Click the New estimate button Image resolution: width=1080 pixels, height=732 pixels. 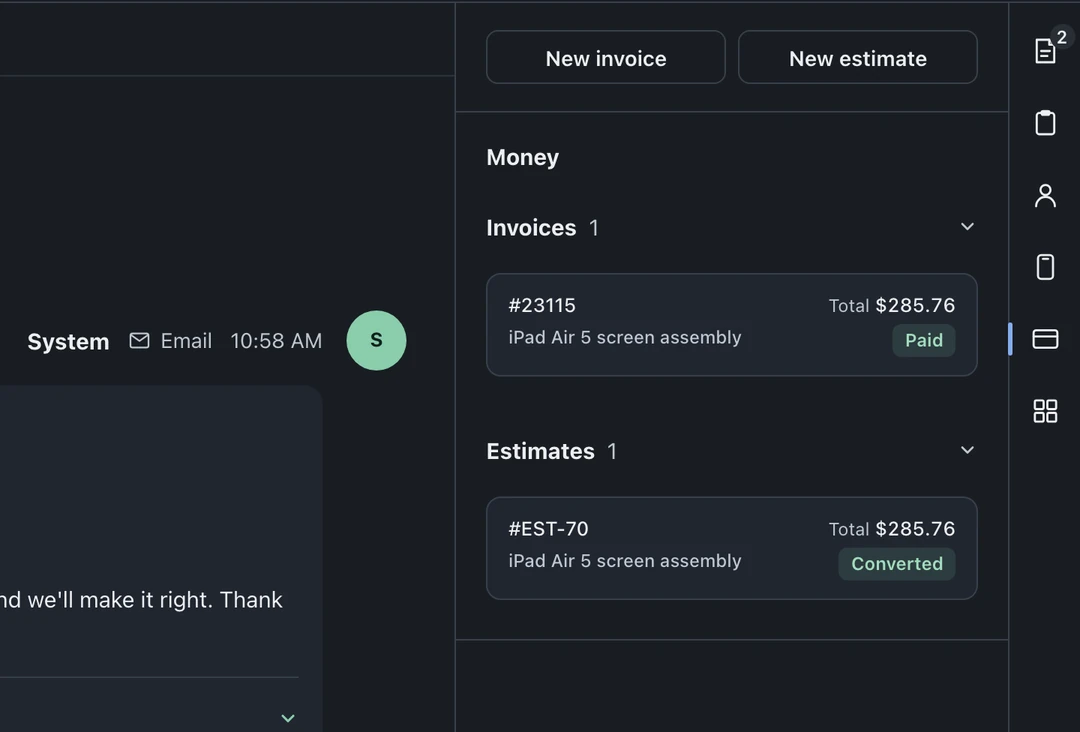tap(858, 57)
